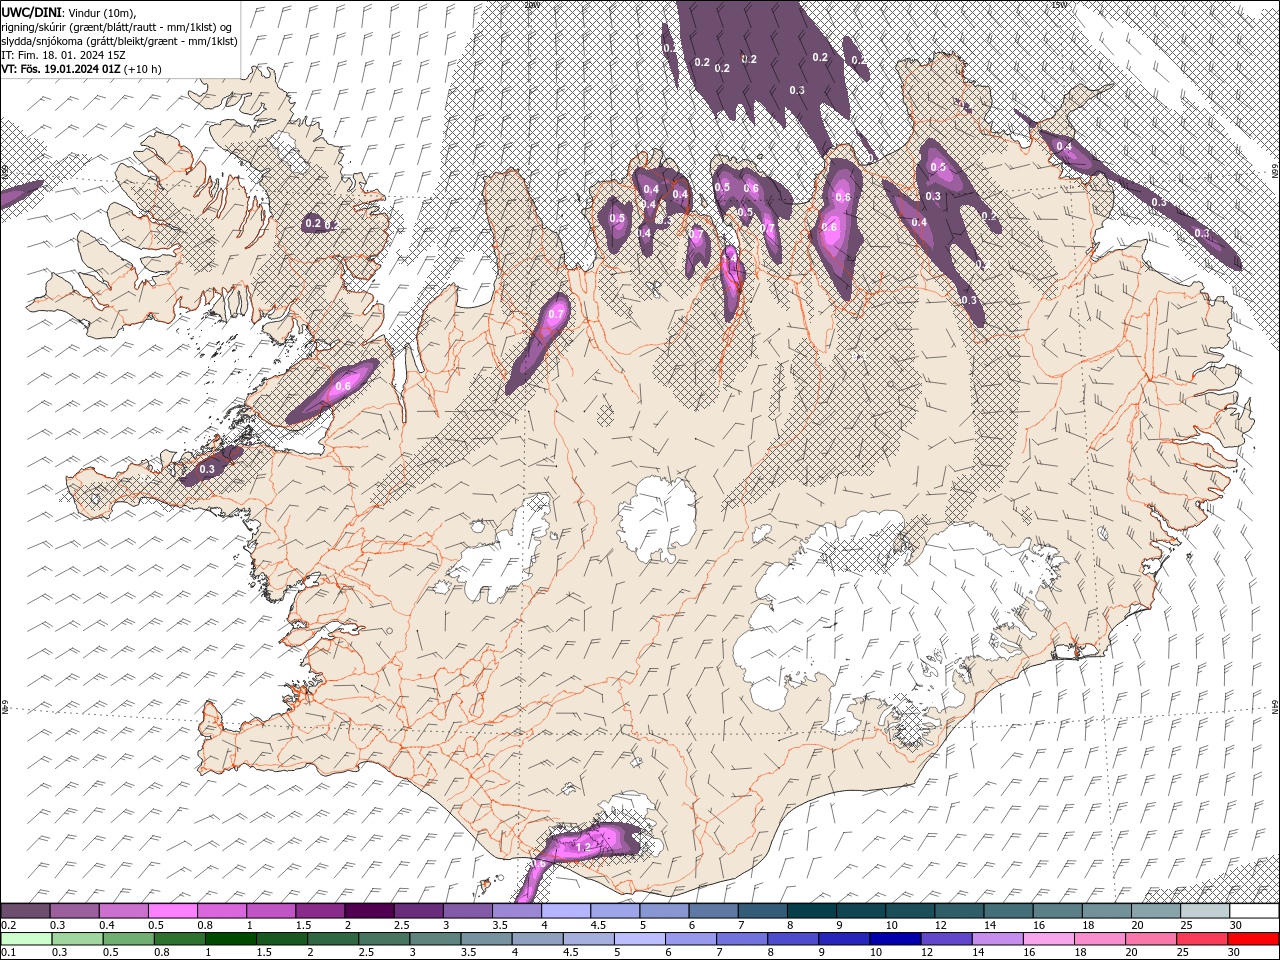
Task: Click the light pink swatch above '16' in lower legend row
Action: [x=1048, y=939]
